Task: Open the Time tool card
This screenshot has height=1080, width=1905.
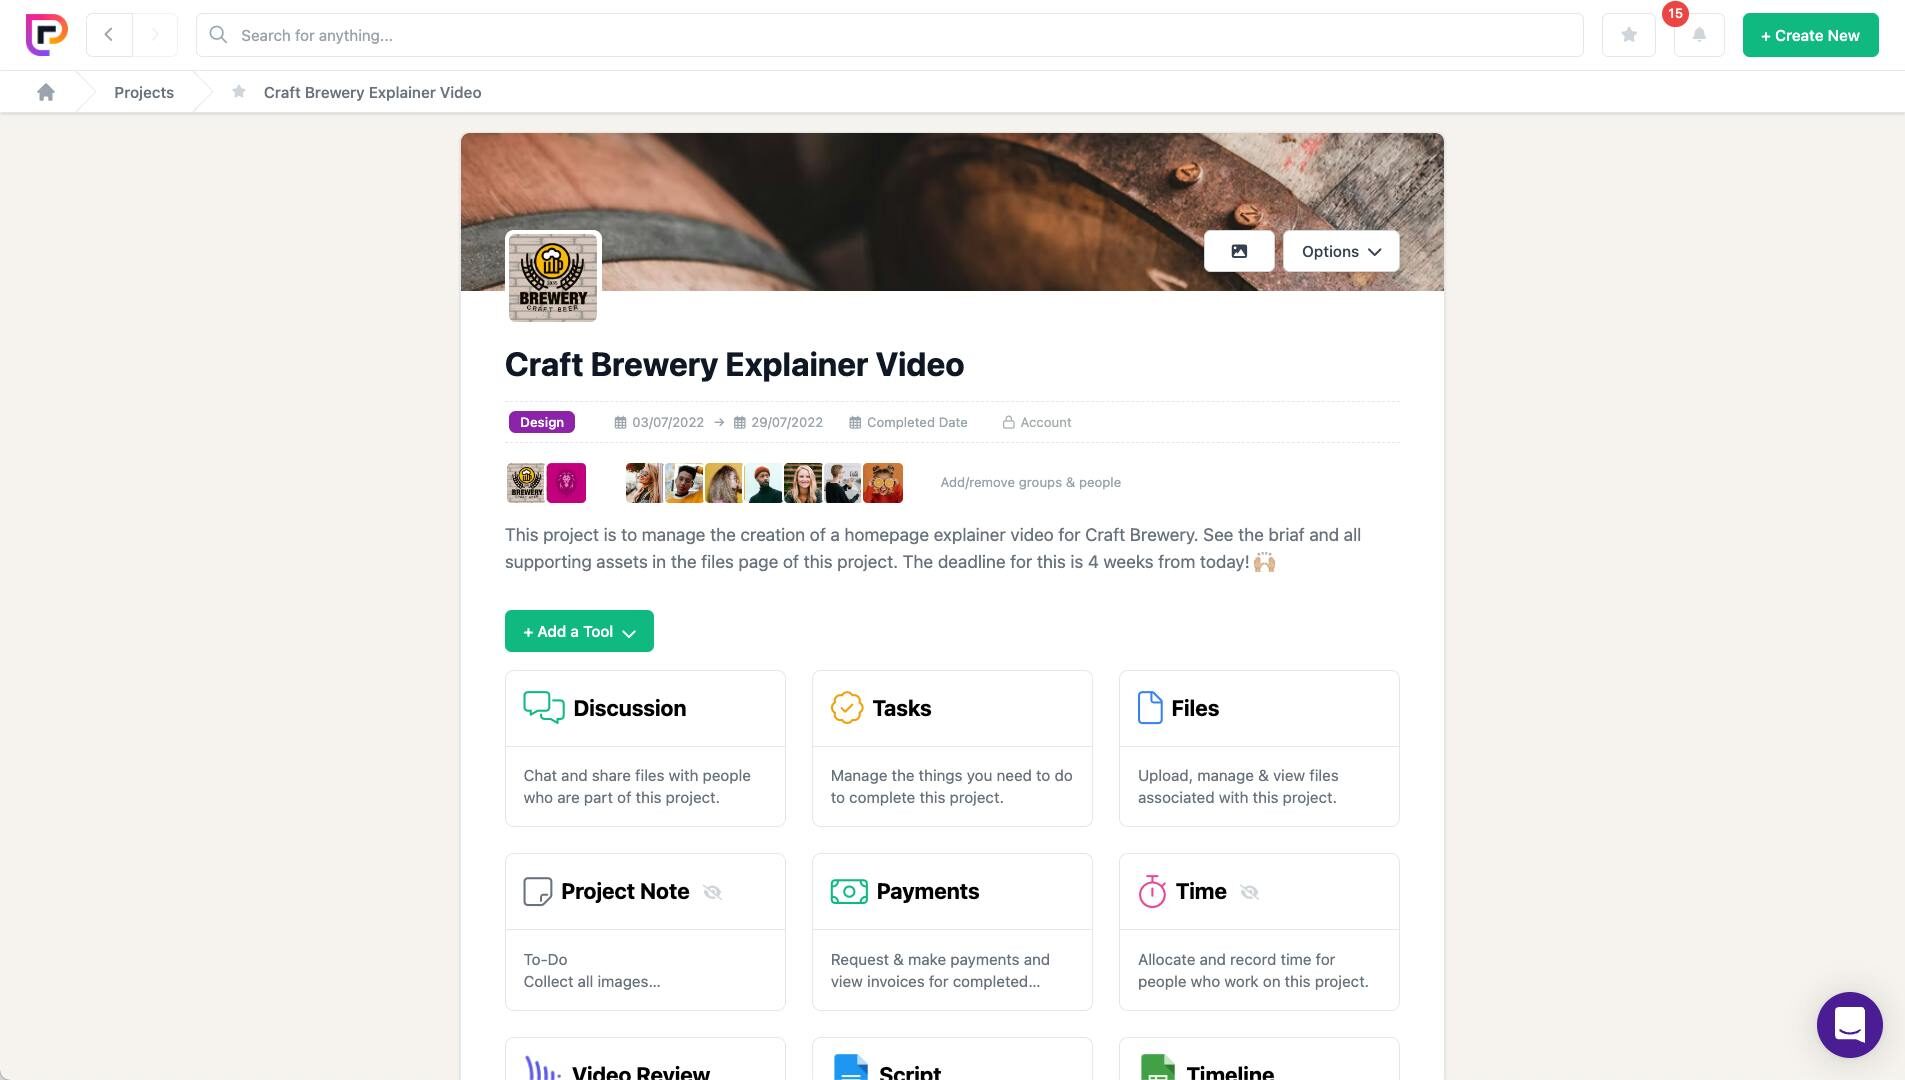Action: pyautogui.click(x=1259, y=932)
